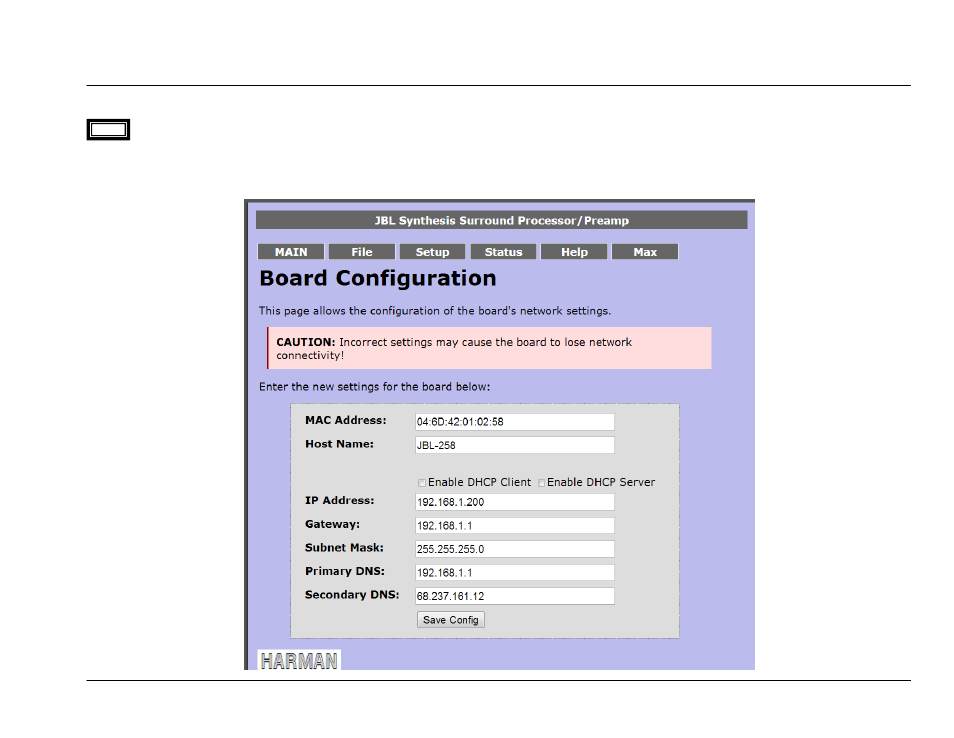Click the 'JBL Synthesis Surround Processor/Preamp' title
Screen dimensions: 954x738
[501, 220]
